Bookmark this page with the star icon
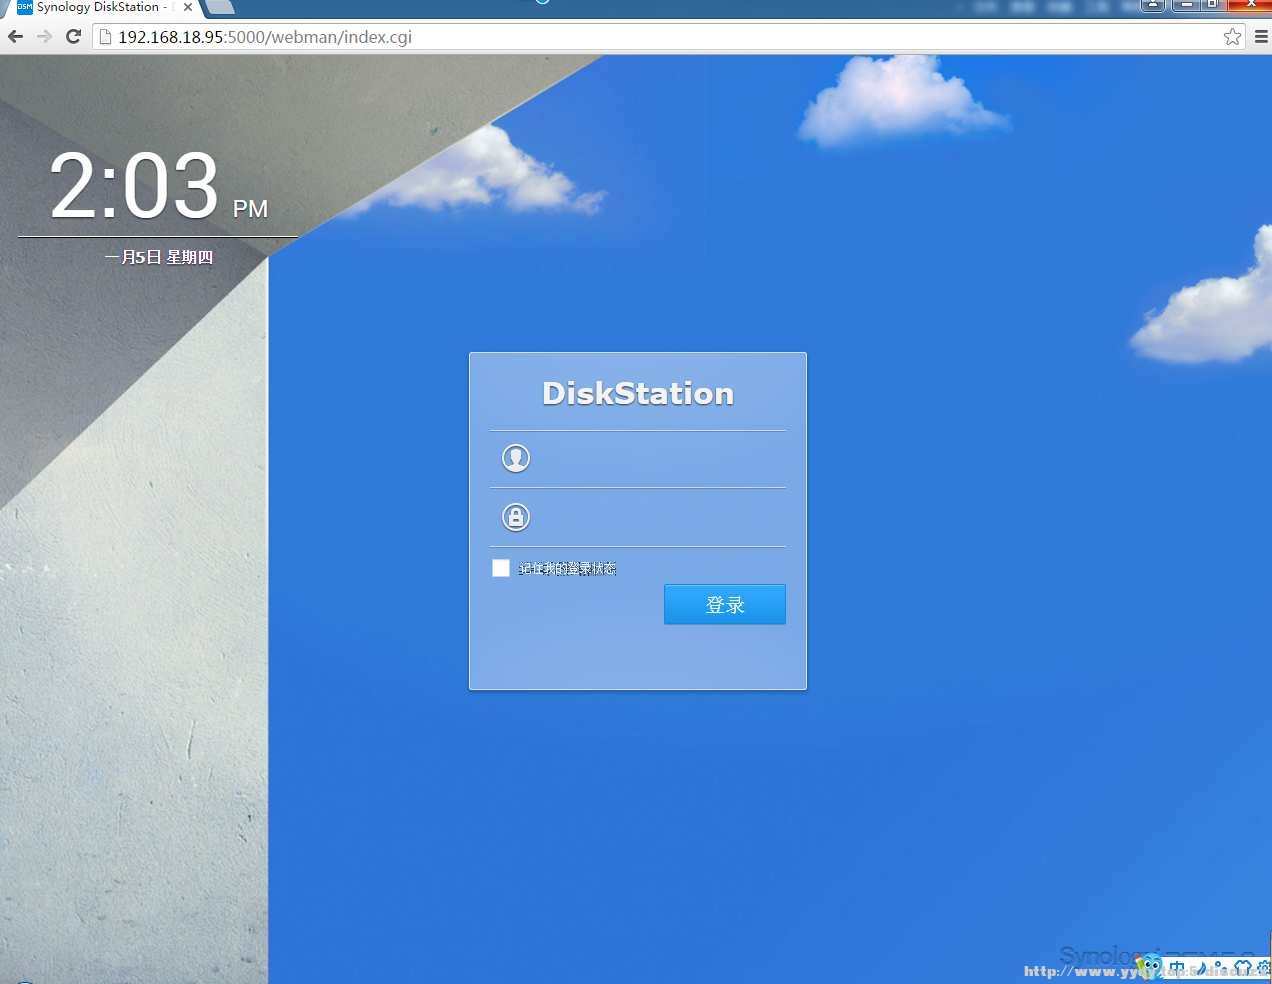 1232,37
